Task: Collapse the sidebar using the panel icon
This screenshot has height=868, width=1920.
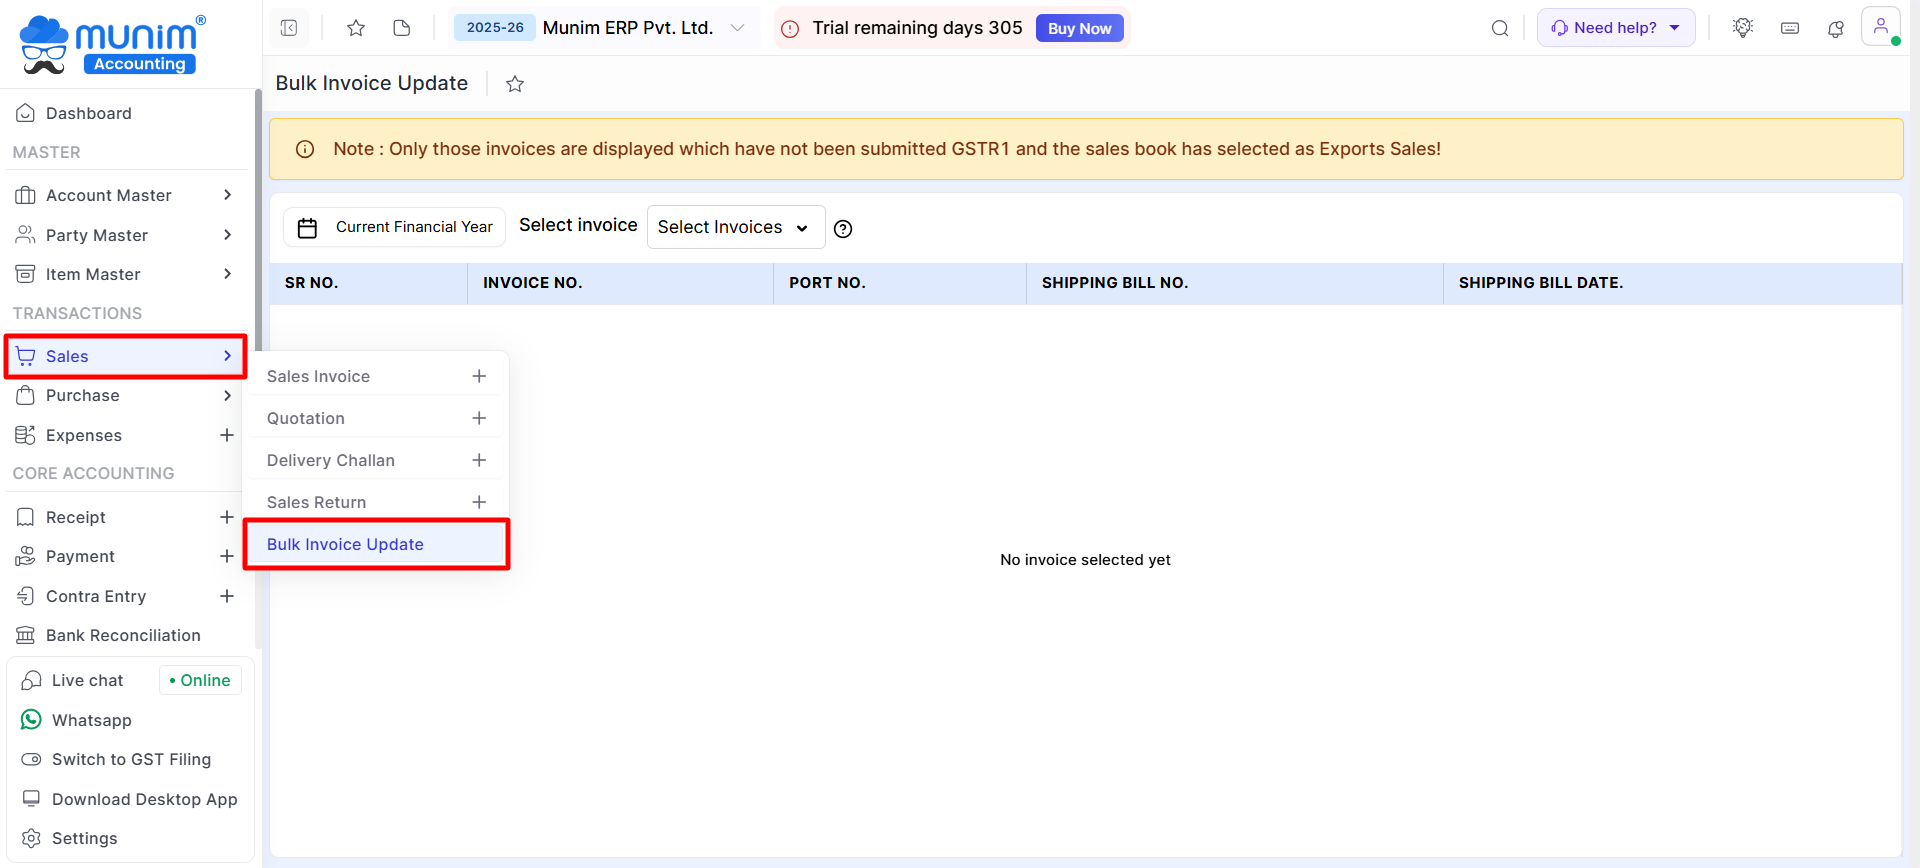Action: point(289,28)
